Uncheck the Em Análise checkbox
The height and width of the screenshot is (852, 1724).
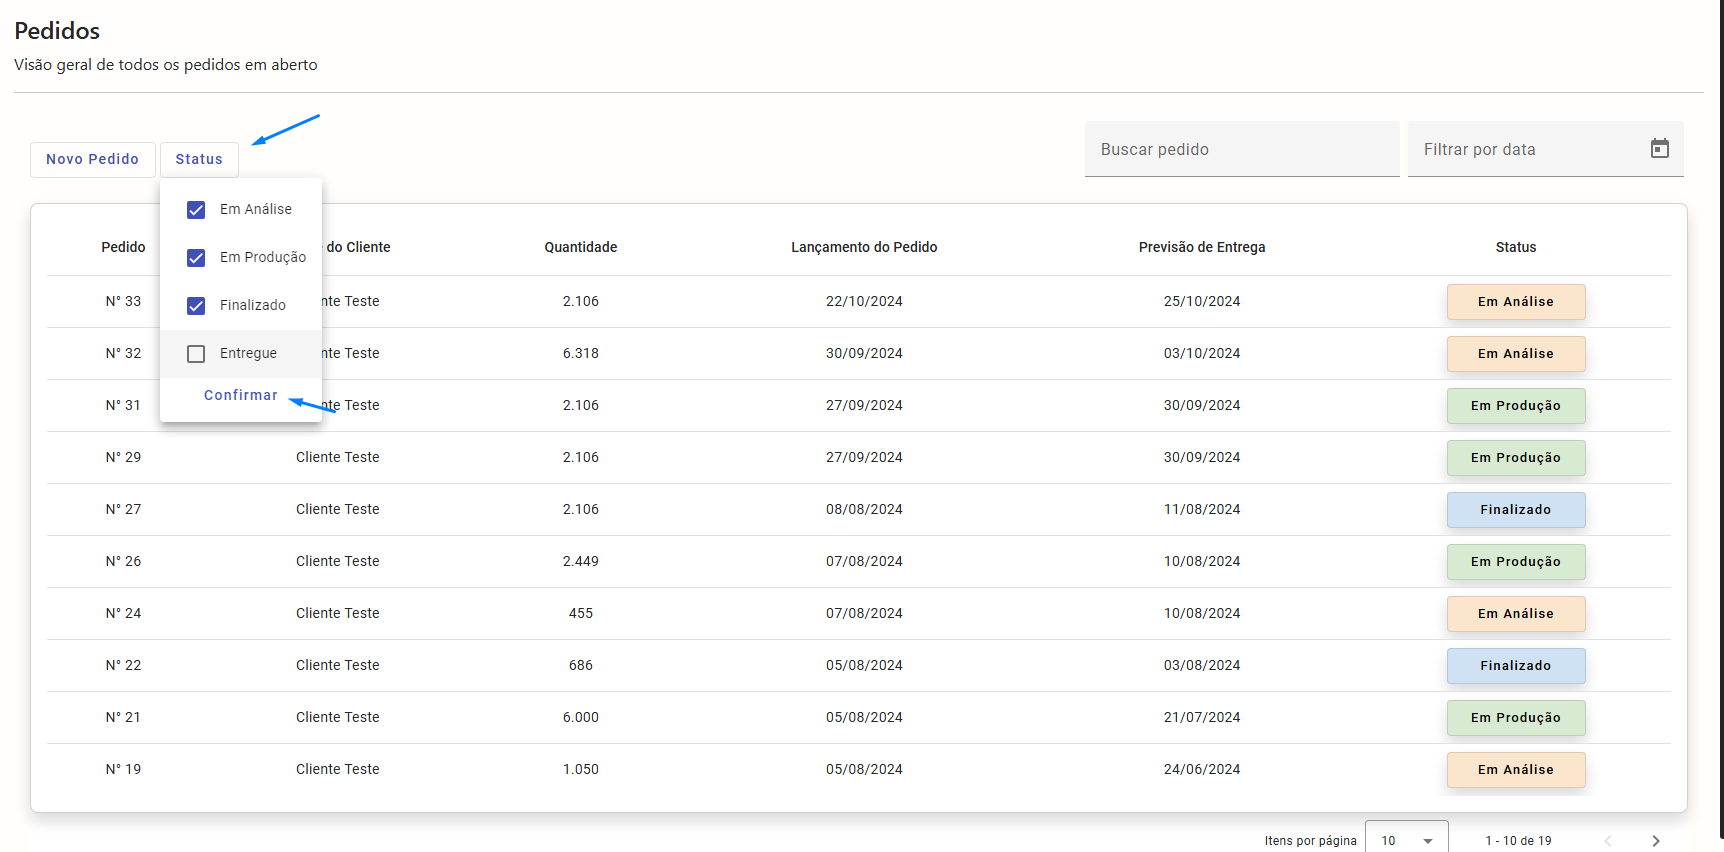point(196,210)
